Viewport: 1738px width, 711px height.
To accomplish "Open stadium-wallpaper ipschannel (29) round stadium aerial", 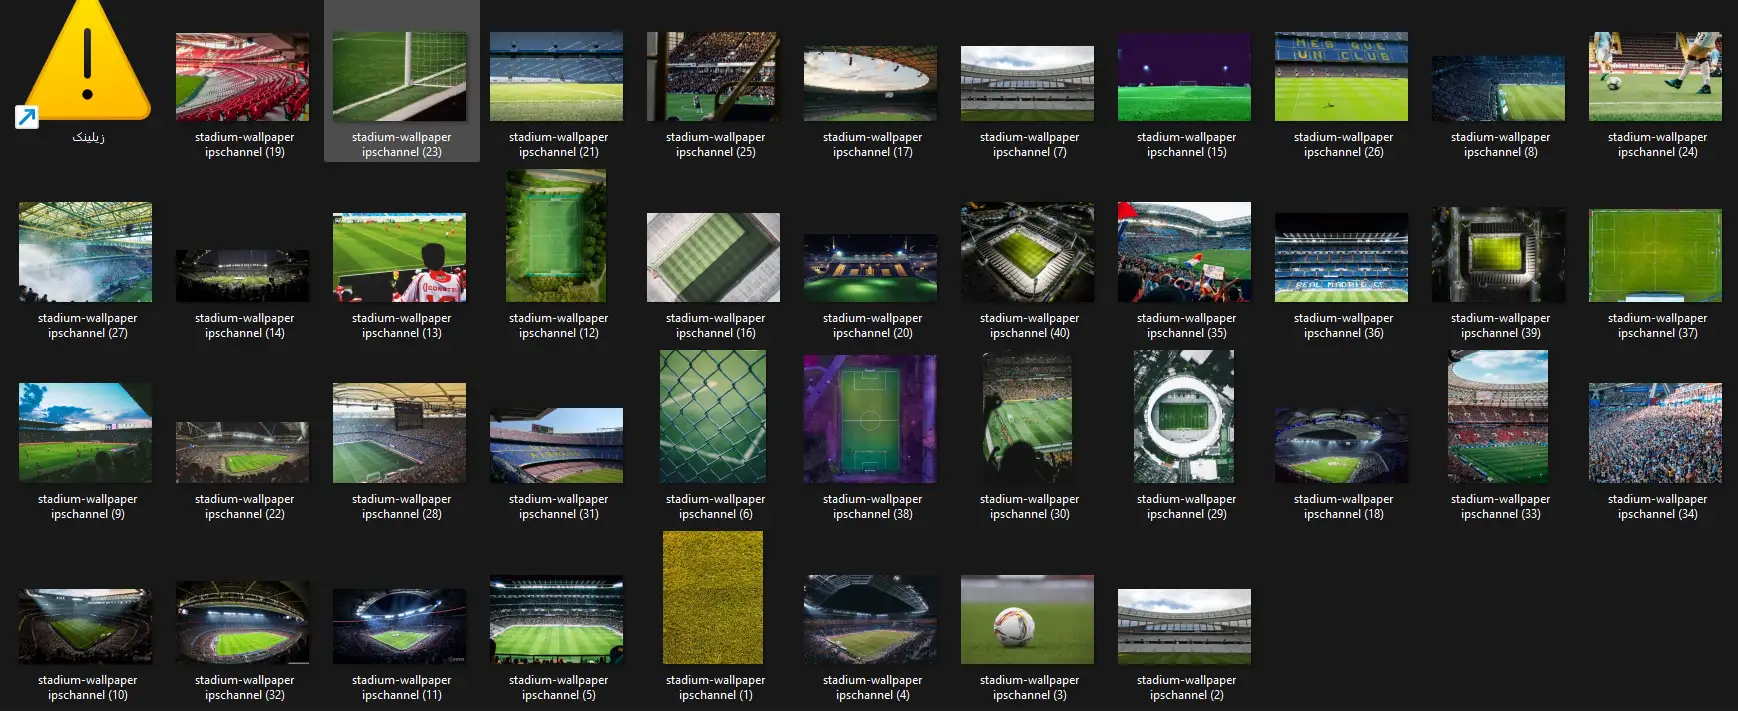I will [x=1184, y=416].
